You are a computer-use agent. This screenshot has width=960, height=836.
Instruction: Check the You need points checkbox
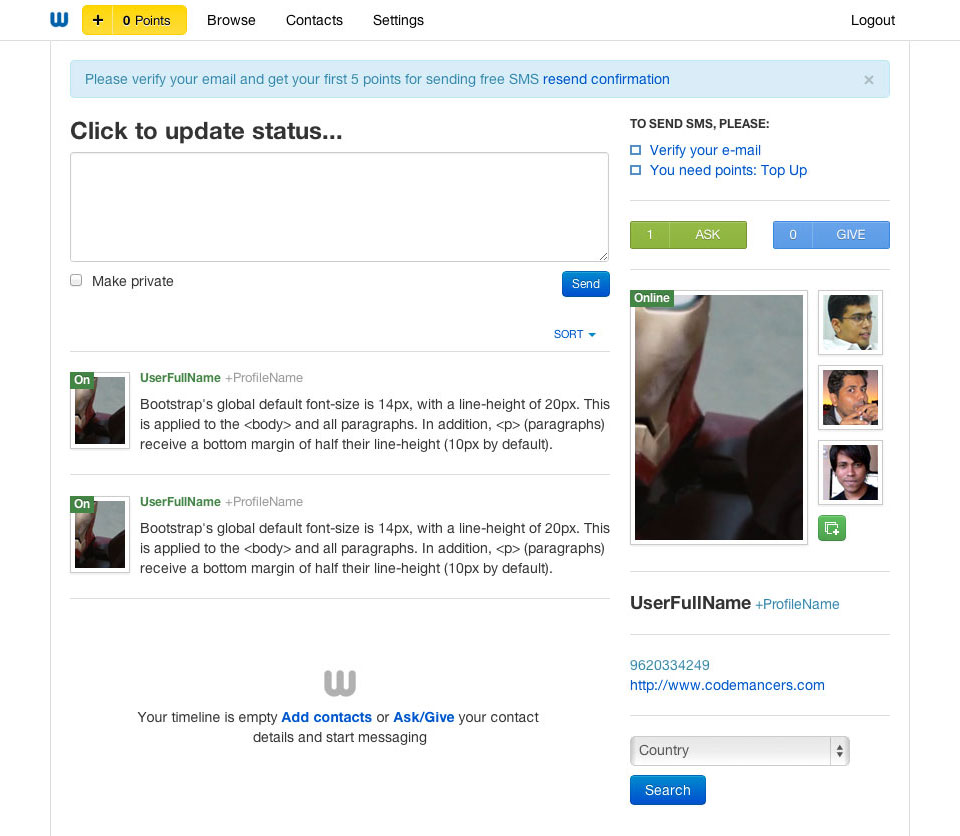636,170
